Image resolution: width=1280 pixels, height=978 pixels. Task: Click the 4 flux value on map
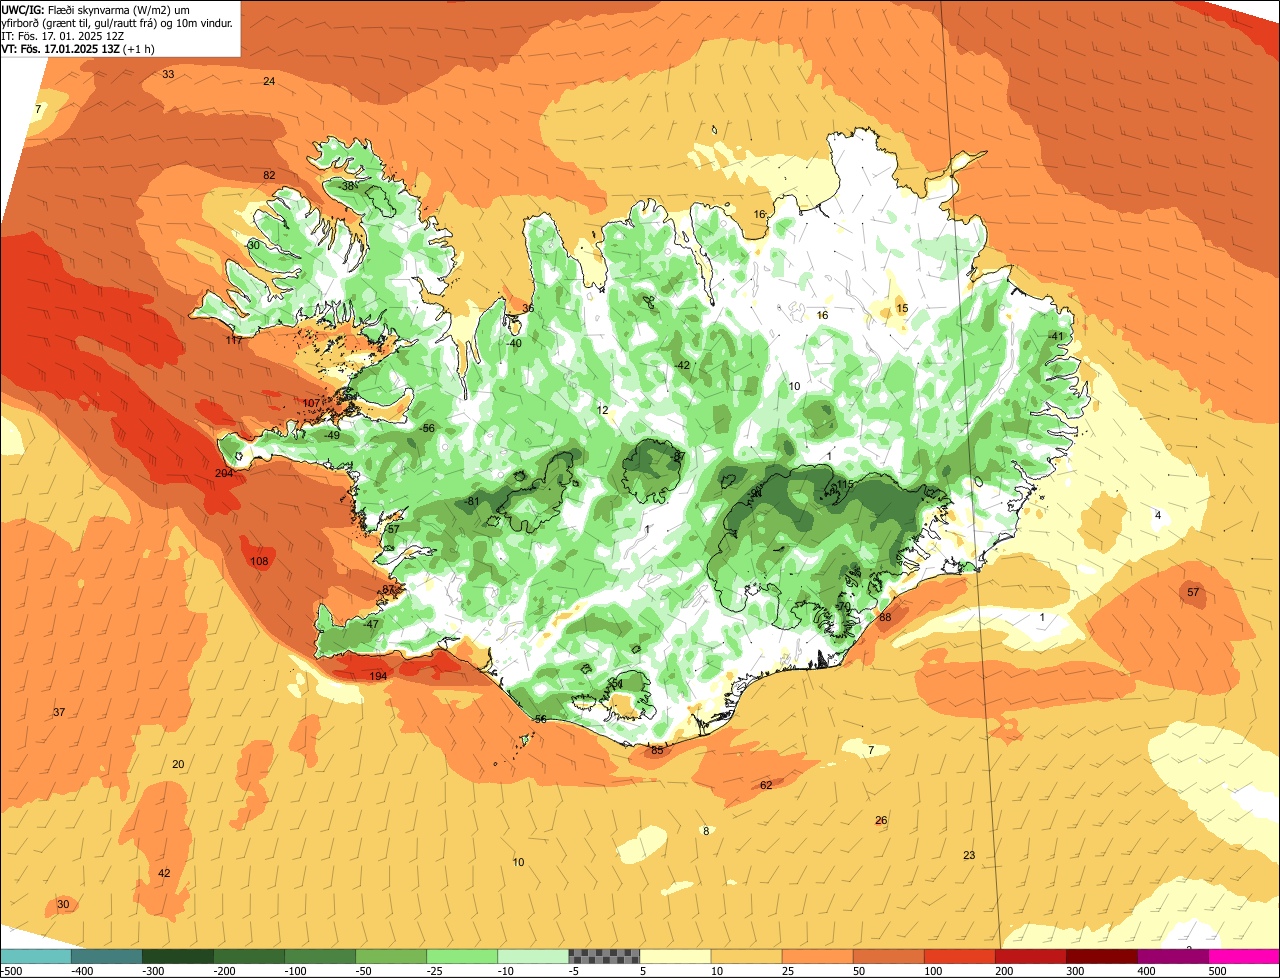pos(1158,515)
